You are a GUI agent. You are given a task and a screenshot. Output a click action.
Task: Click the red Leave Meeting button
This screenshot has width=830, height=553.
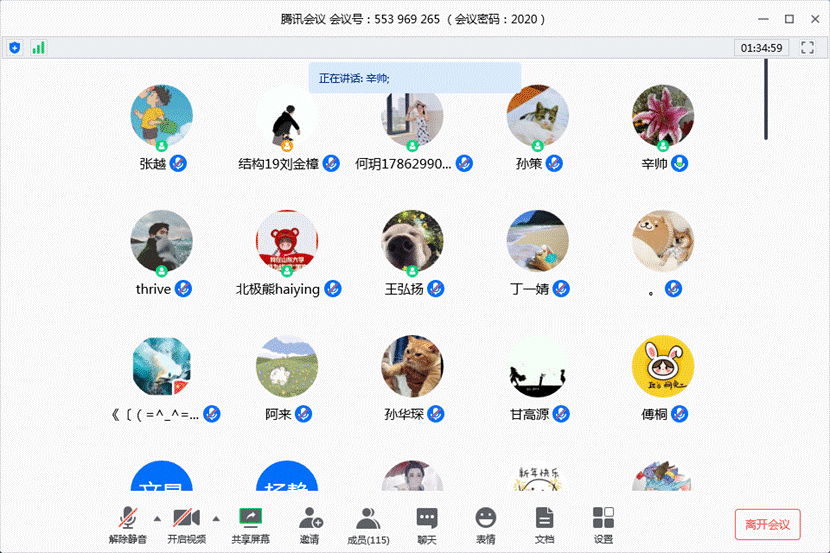(767, 524)
